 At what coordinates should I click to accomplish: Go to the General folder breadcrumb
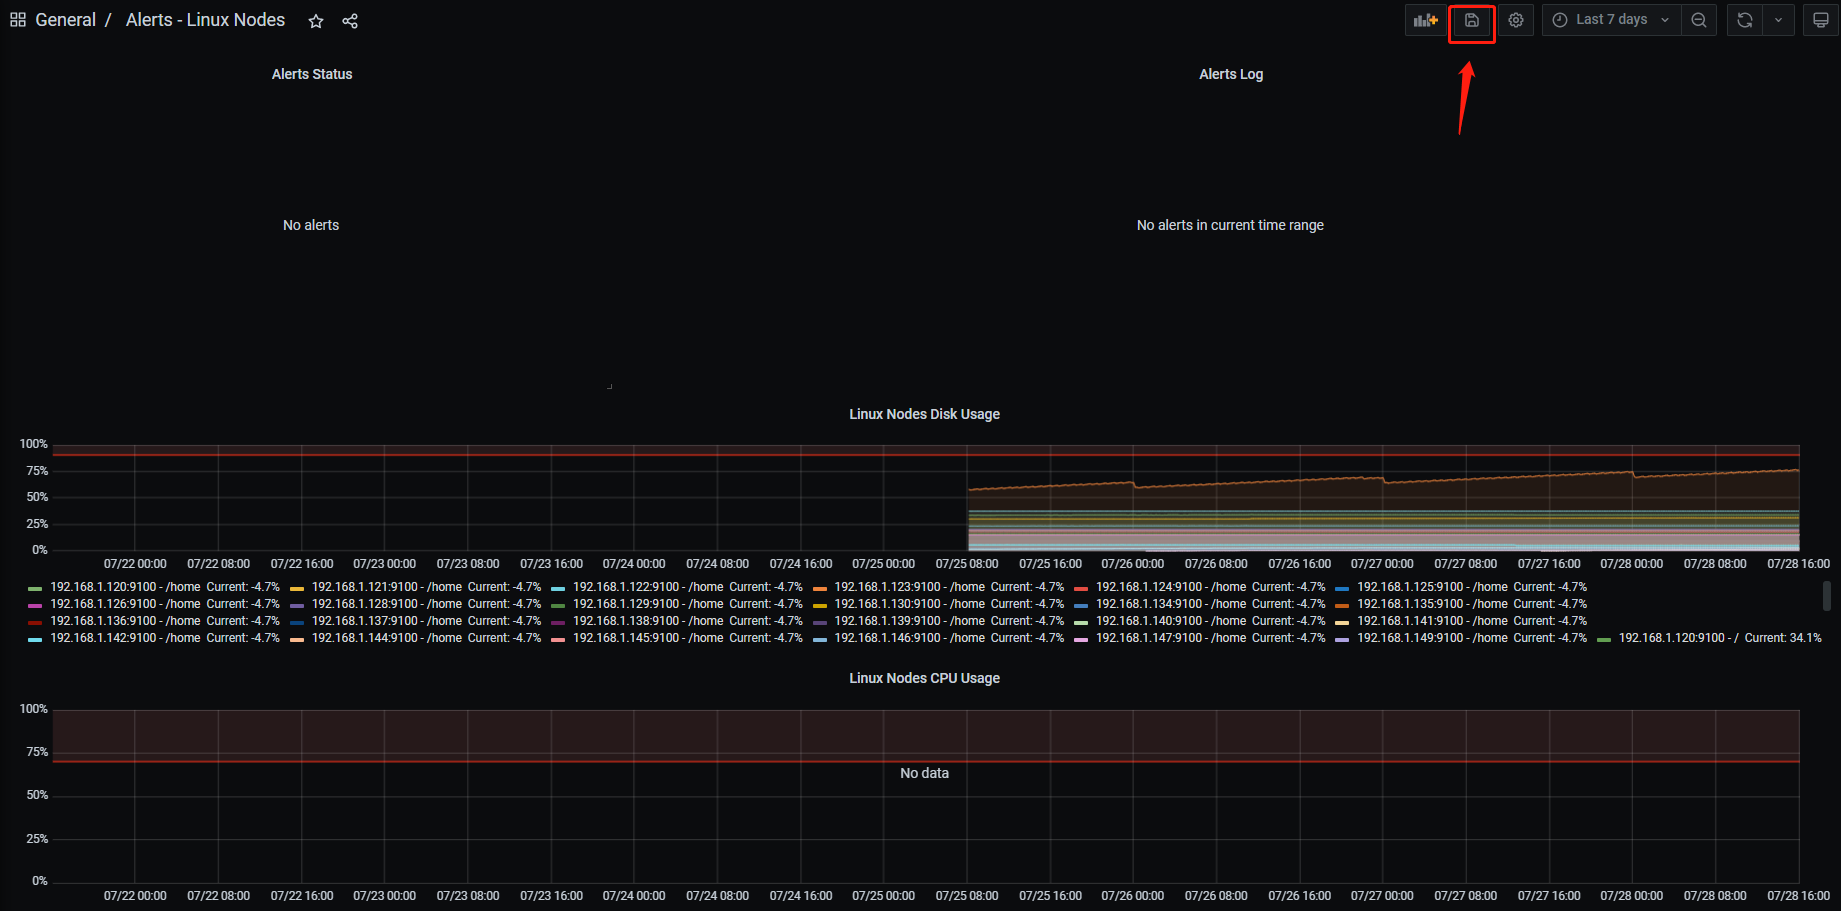point(66,20)
